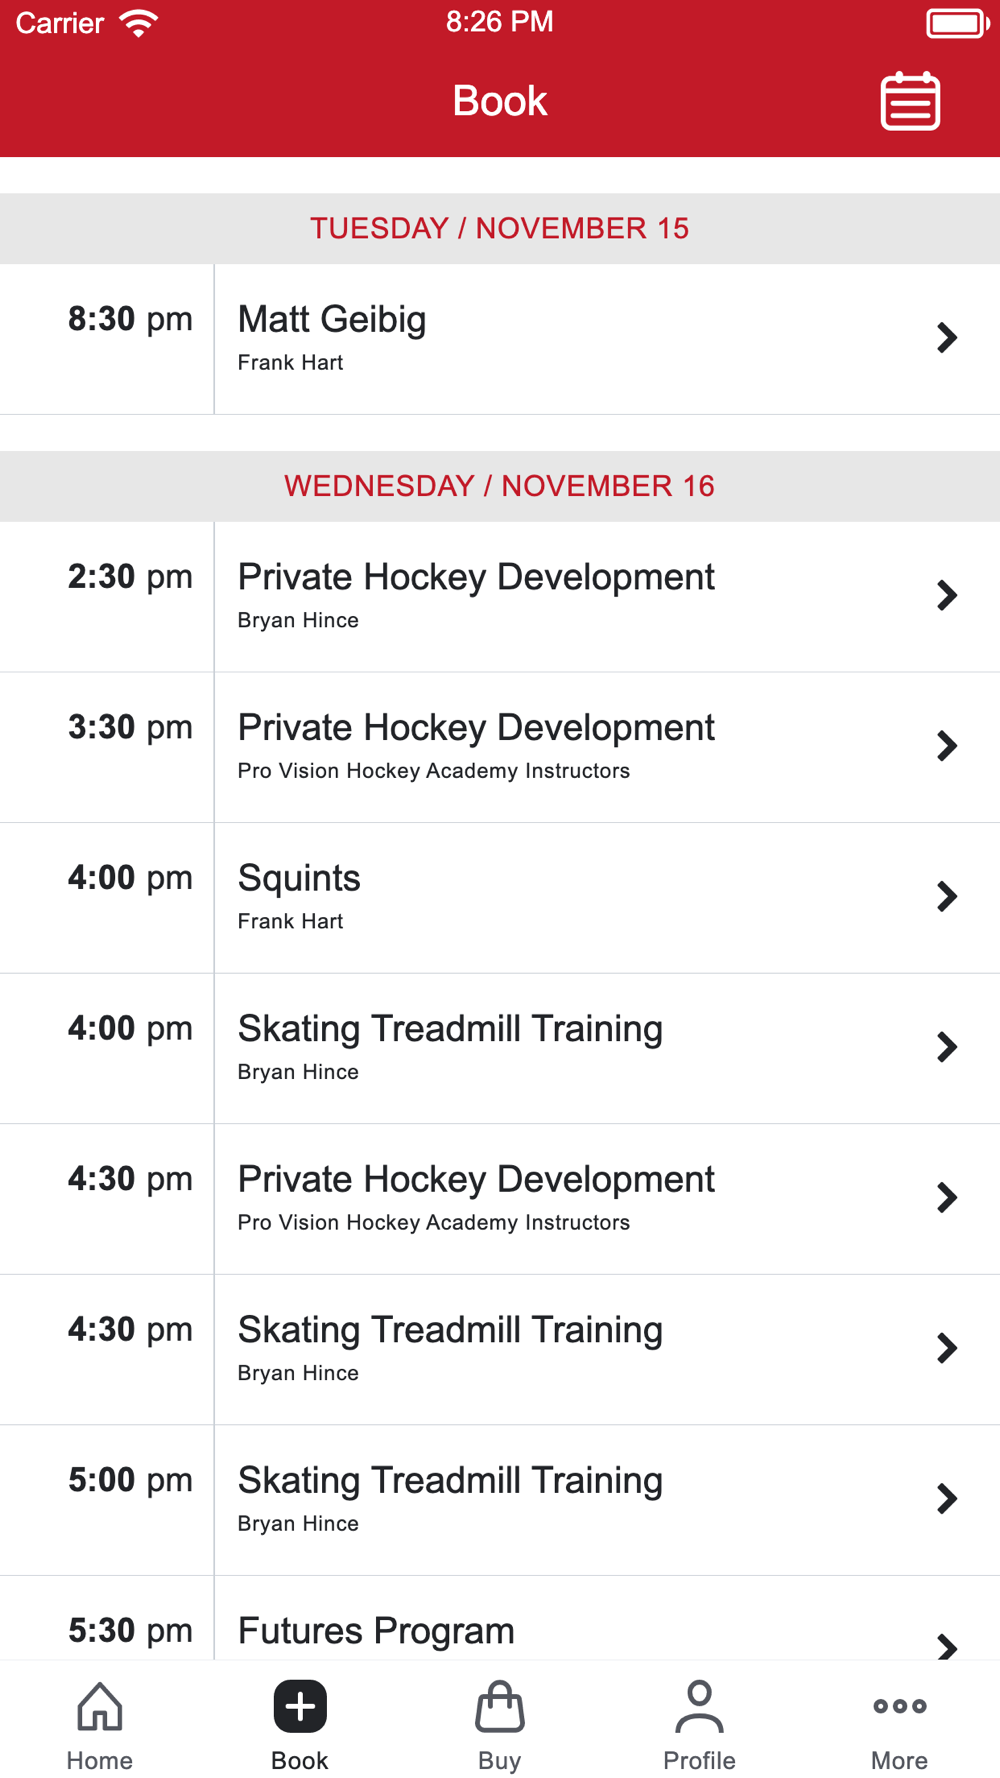Select the 4:00 pm Skating Treadmill Training session
The height and width of the screenshot is (1778, 1000).
(x=500, y=1048)
